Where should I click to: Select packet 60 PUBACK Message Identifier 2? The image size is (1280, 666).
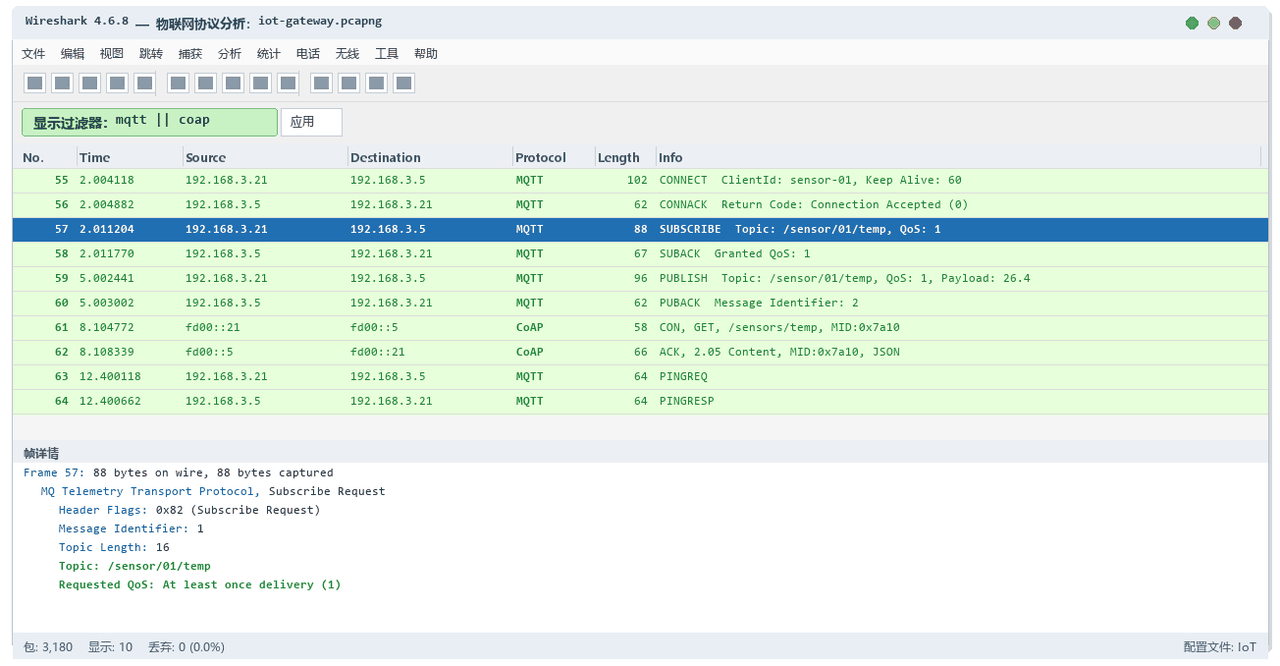click(x=640, y=303)
